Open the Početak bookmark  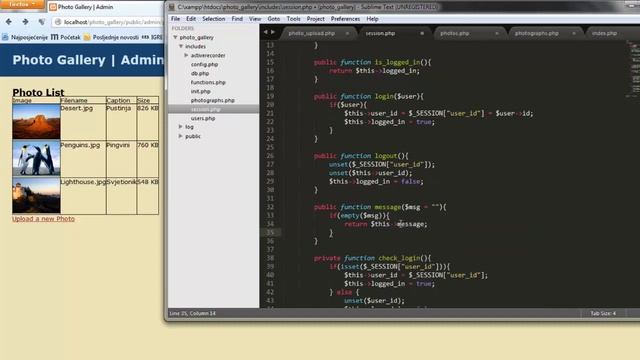coord(66,37)
